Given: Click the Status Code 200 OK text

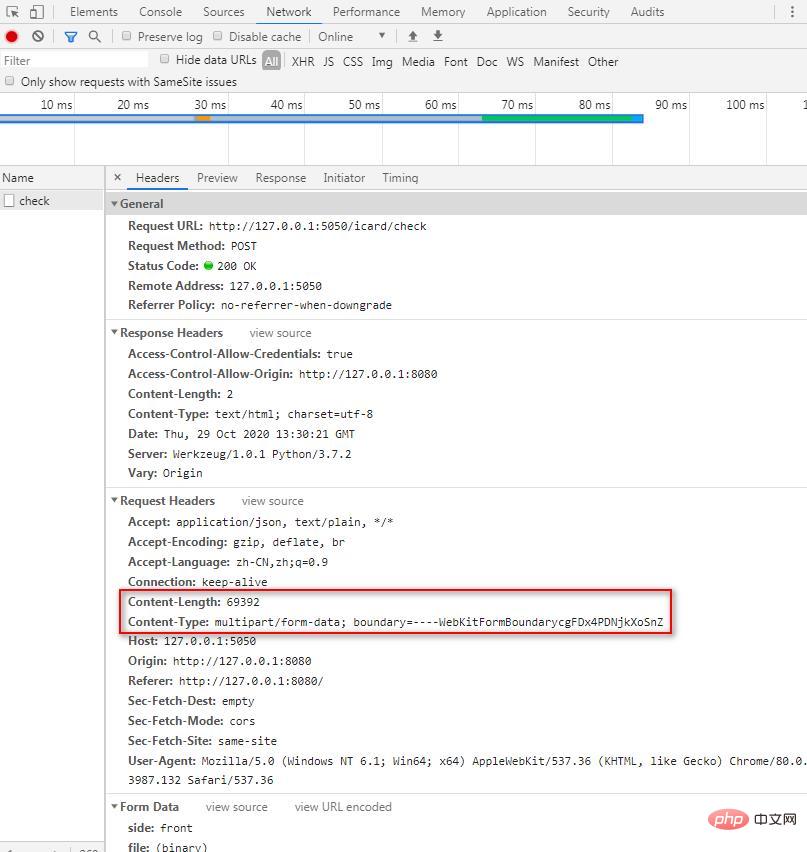Looking at the screenshot, I should [x=236, y=266].
